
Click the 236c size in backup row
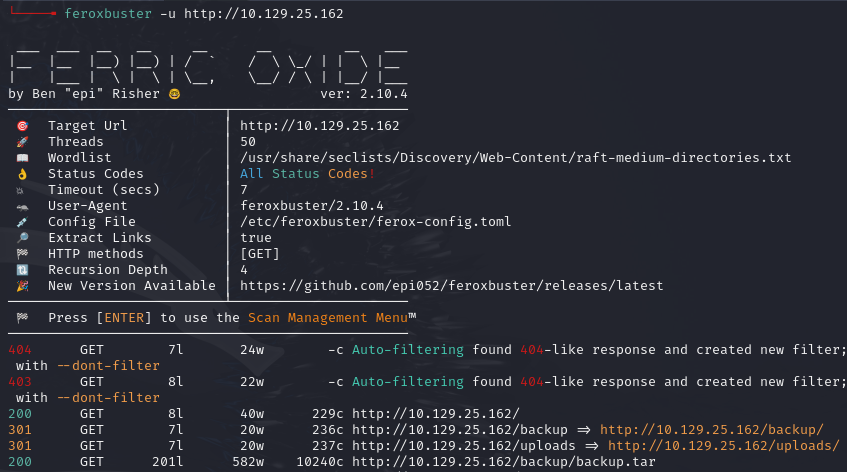point(327,430)
